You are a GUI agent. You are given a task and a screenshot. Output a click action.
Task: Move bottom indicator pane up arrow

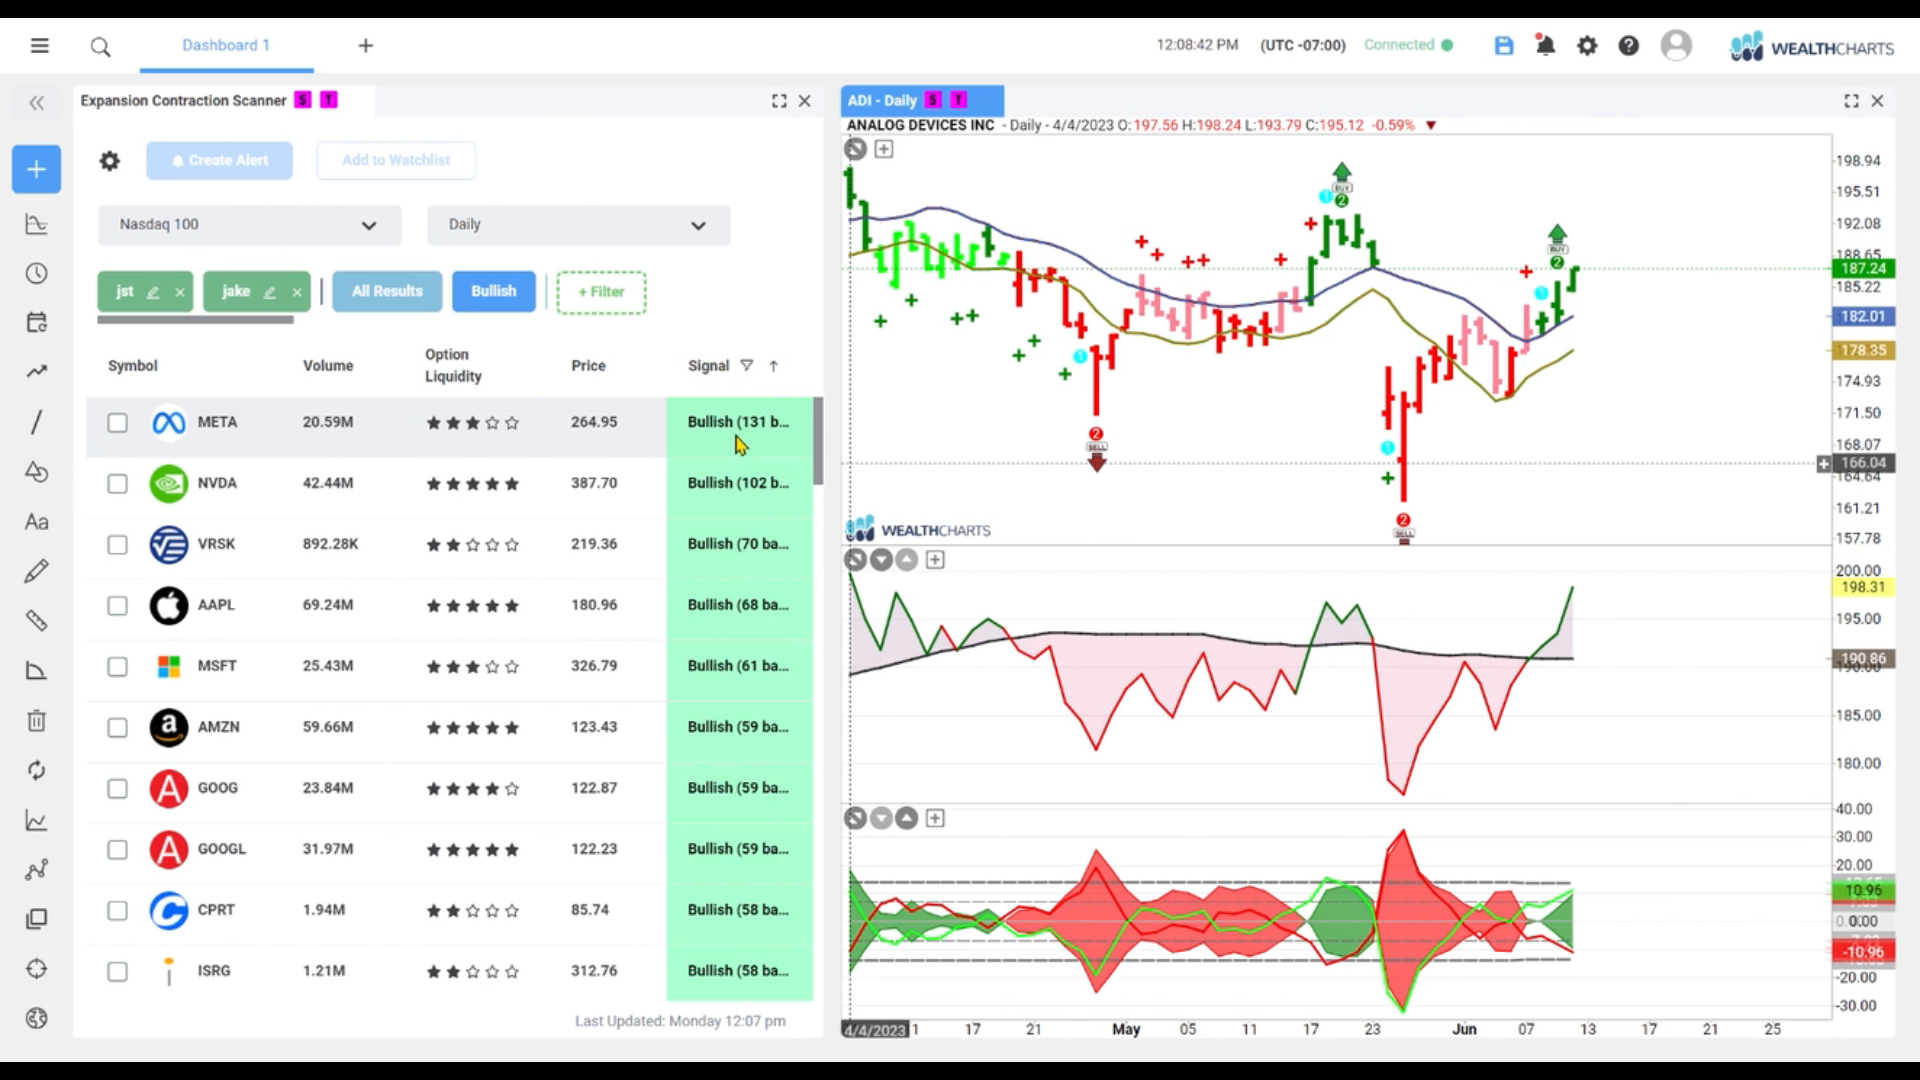pyautogui.click(x=906, y=819)
